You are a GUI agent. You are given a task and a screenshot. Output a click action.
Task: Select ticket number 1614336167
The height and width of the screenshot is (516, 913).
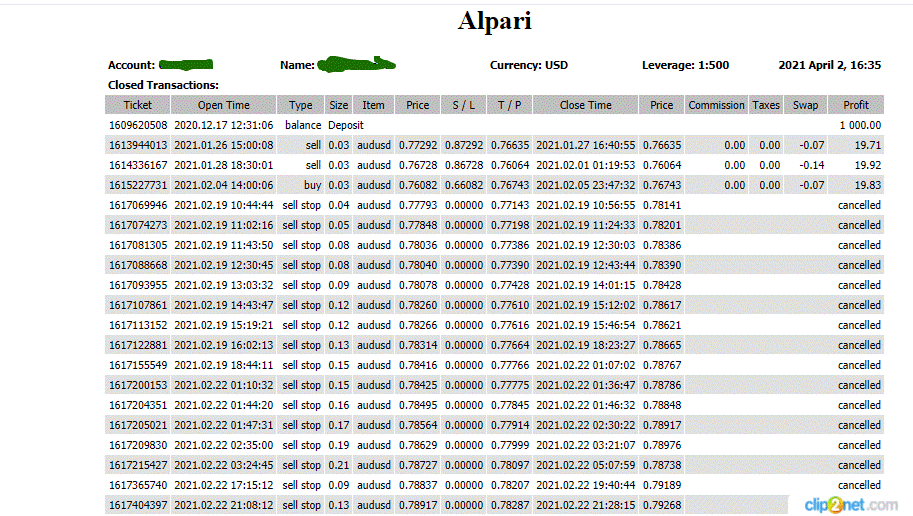coord(138,165)
